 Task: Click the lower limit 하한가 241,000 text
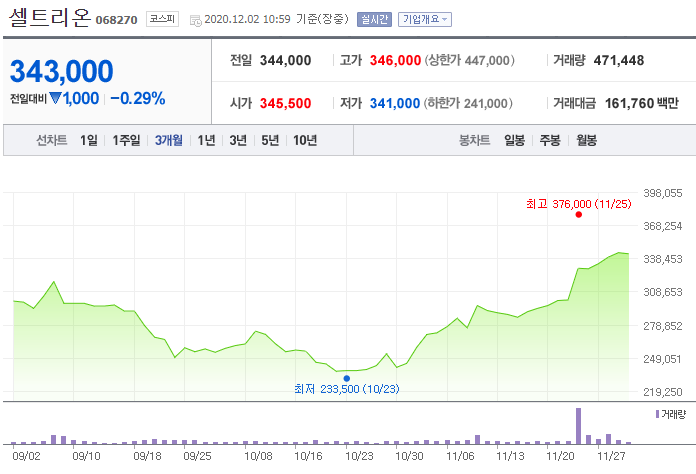468,103
